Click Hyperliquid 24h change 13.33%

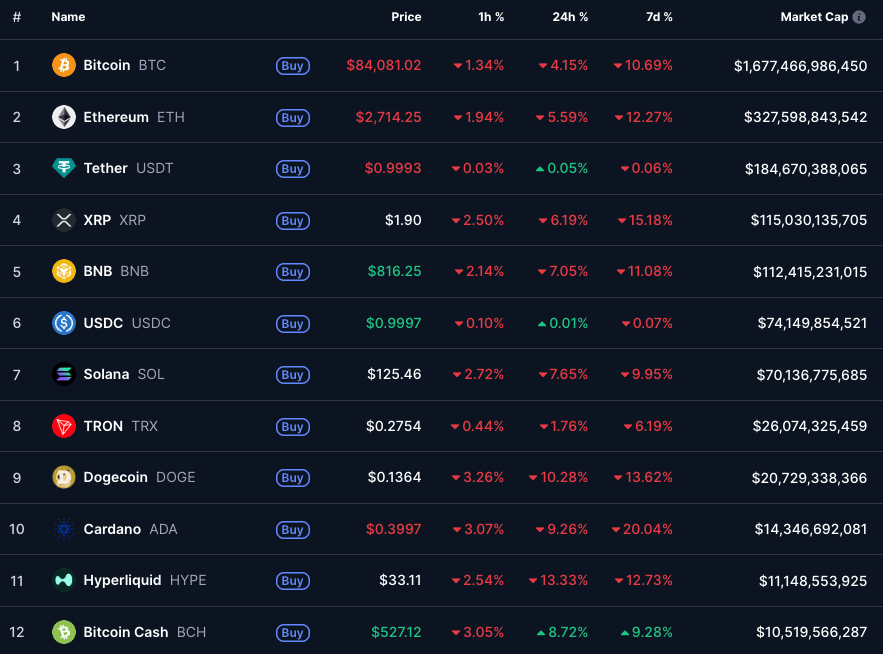[558, 580]
